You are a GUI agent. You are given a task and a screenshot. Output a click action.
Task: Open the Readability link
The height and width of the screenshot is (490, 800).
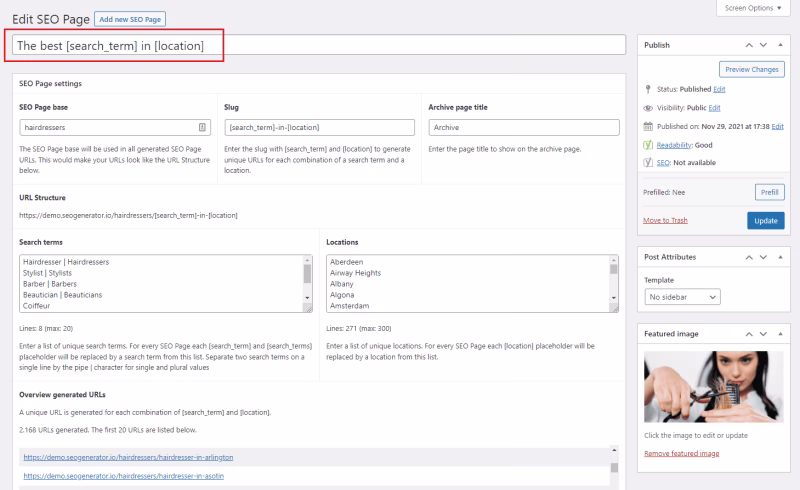[674, 145]
